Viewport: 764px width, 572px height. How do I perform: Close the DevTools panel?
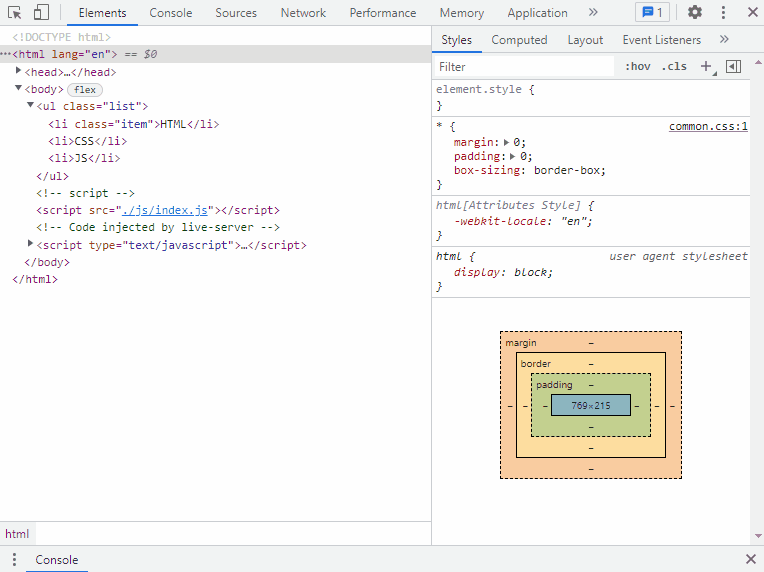point(753,12)
